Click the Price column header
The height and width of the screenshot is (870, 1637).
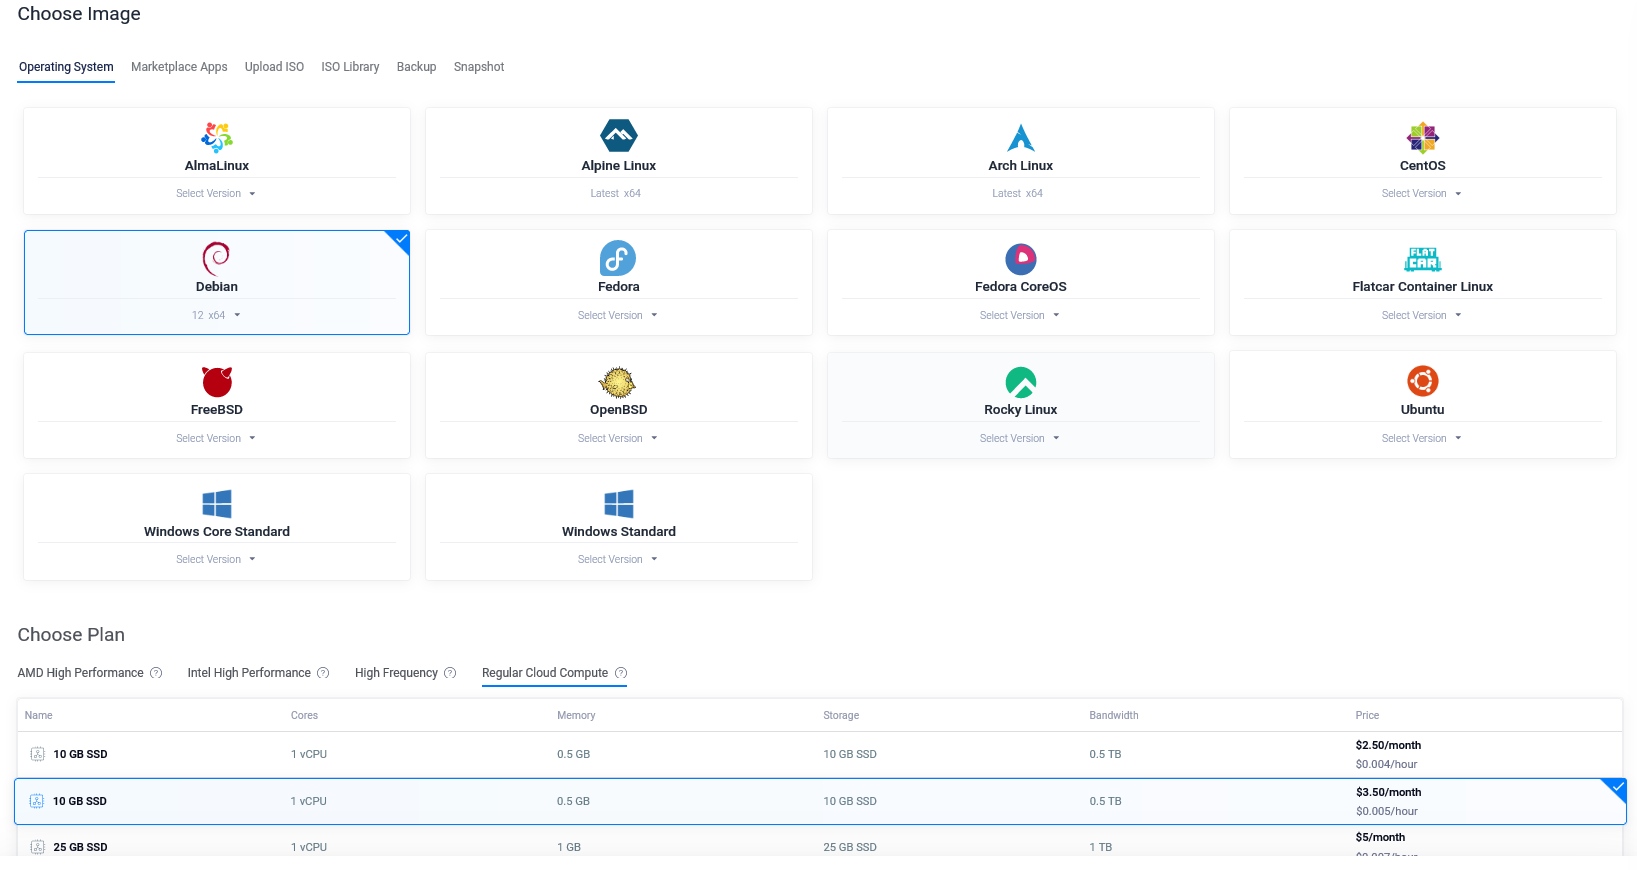(x=1367, y=716)
